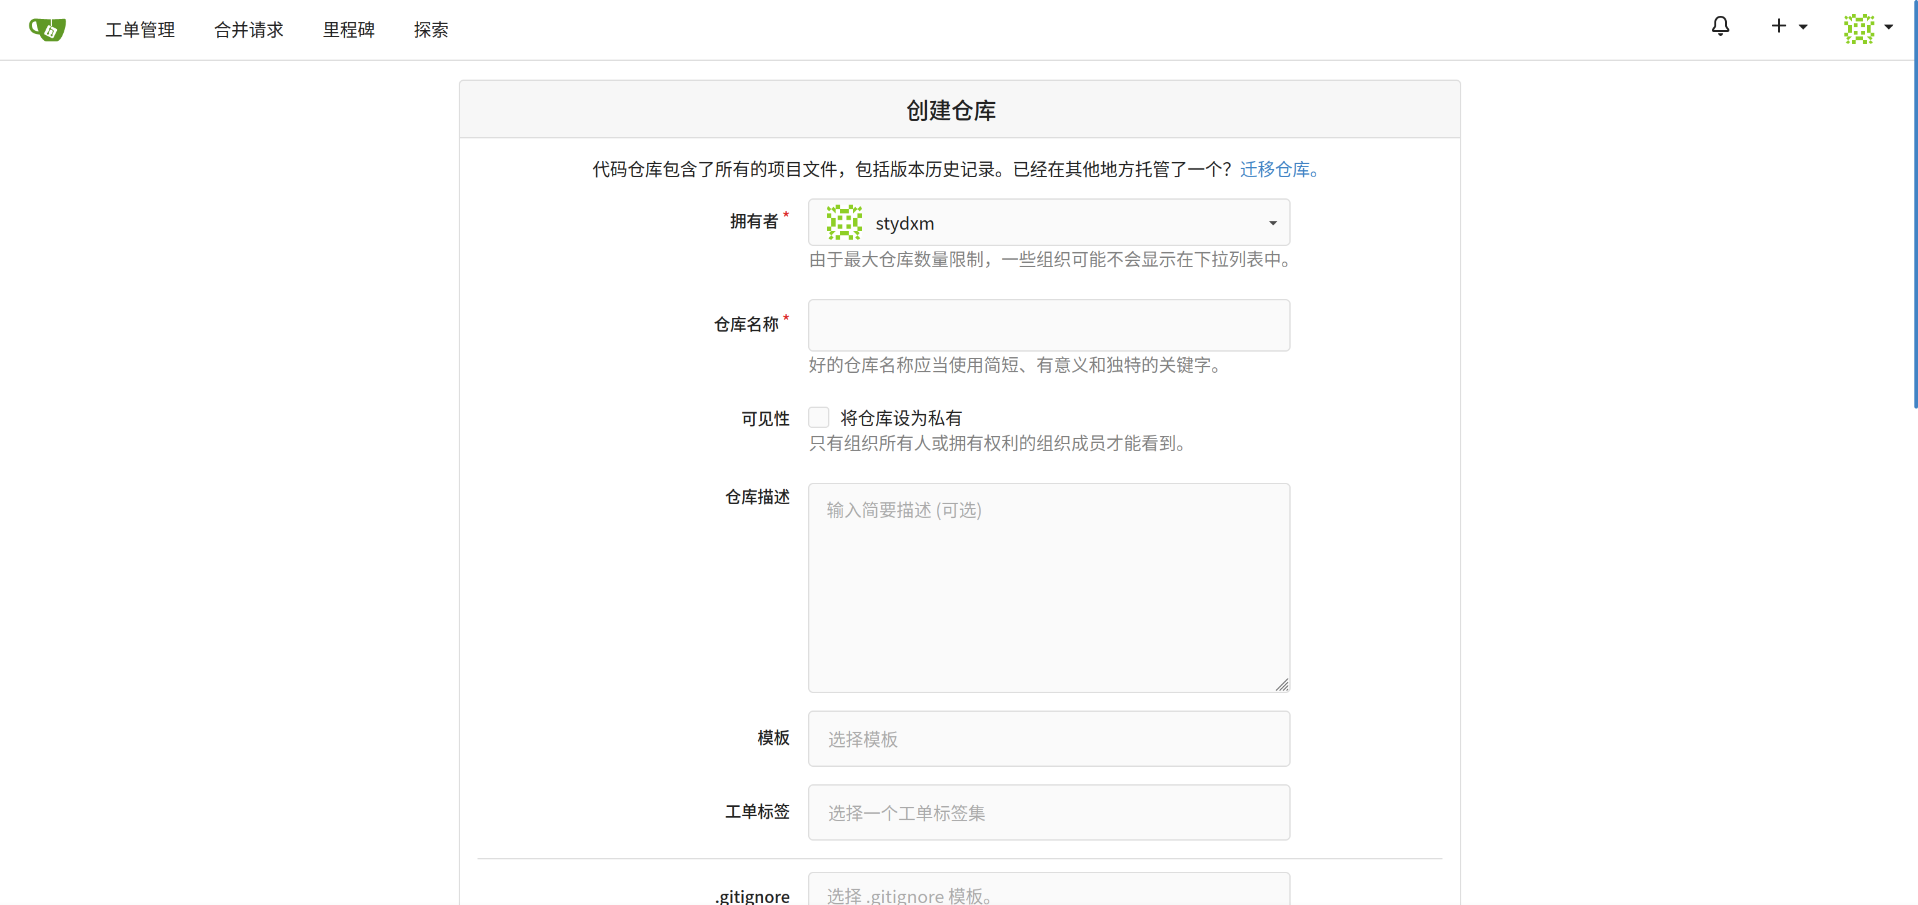Click the stydxm avatar in owner field
This screenshot has width=1918, height=905.
click(844, 222)
